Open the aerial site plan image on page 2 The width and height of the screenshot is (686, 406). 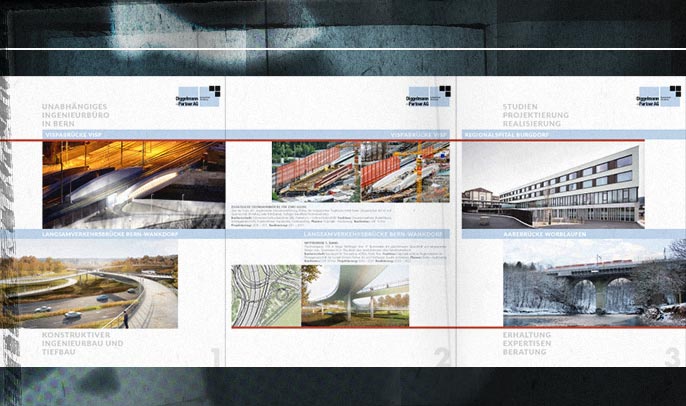[x=266, y=294]
